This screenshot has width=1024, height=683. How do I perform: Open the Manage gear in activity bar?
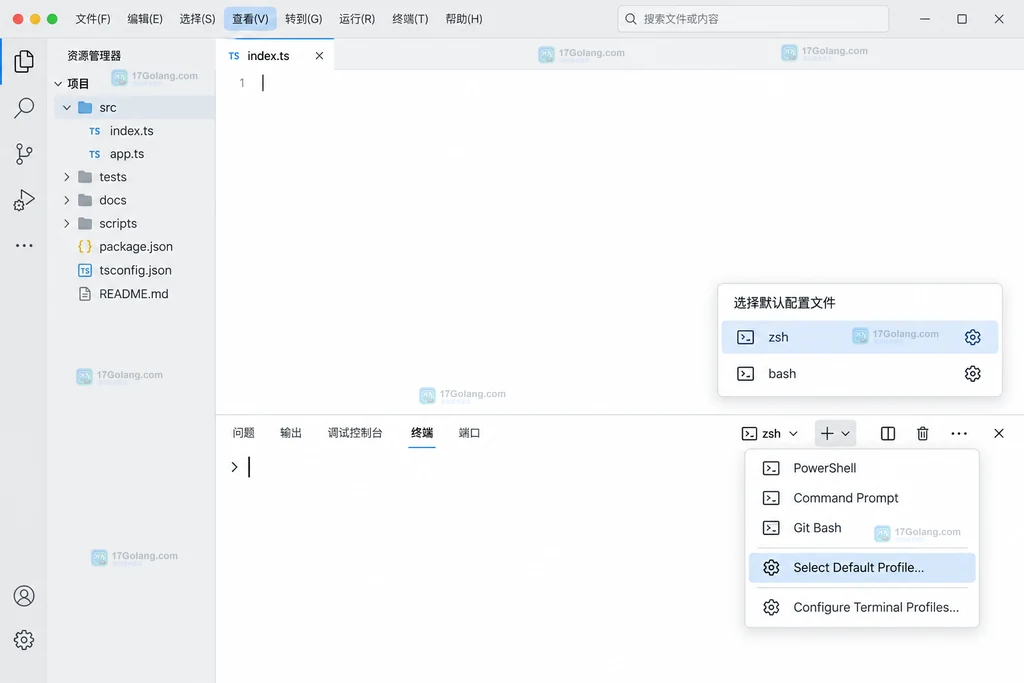point(24,640)
